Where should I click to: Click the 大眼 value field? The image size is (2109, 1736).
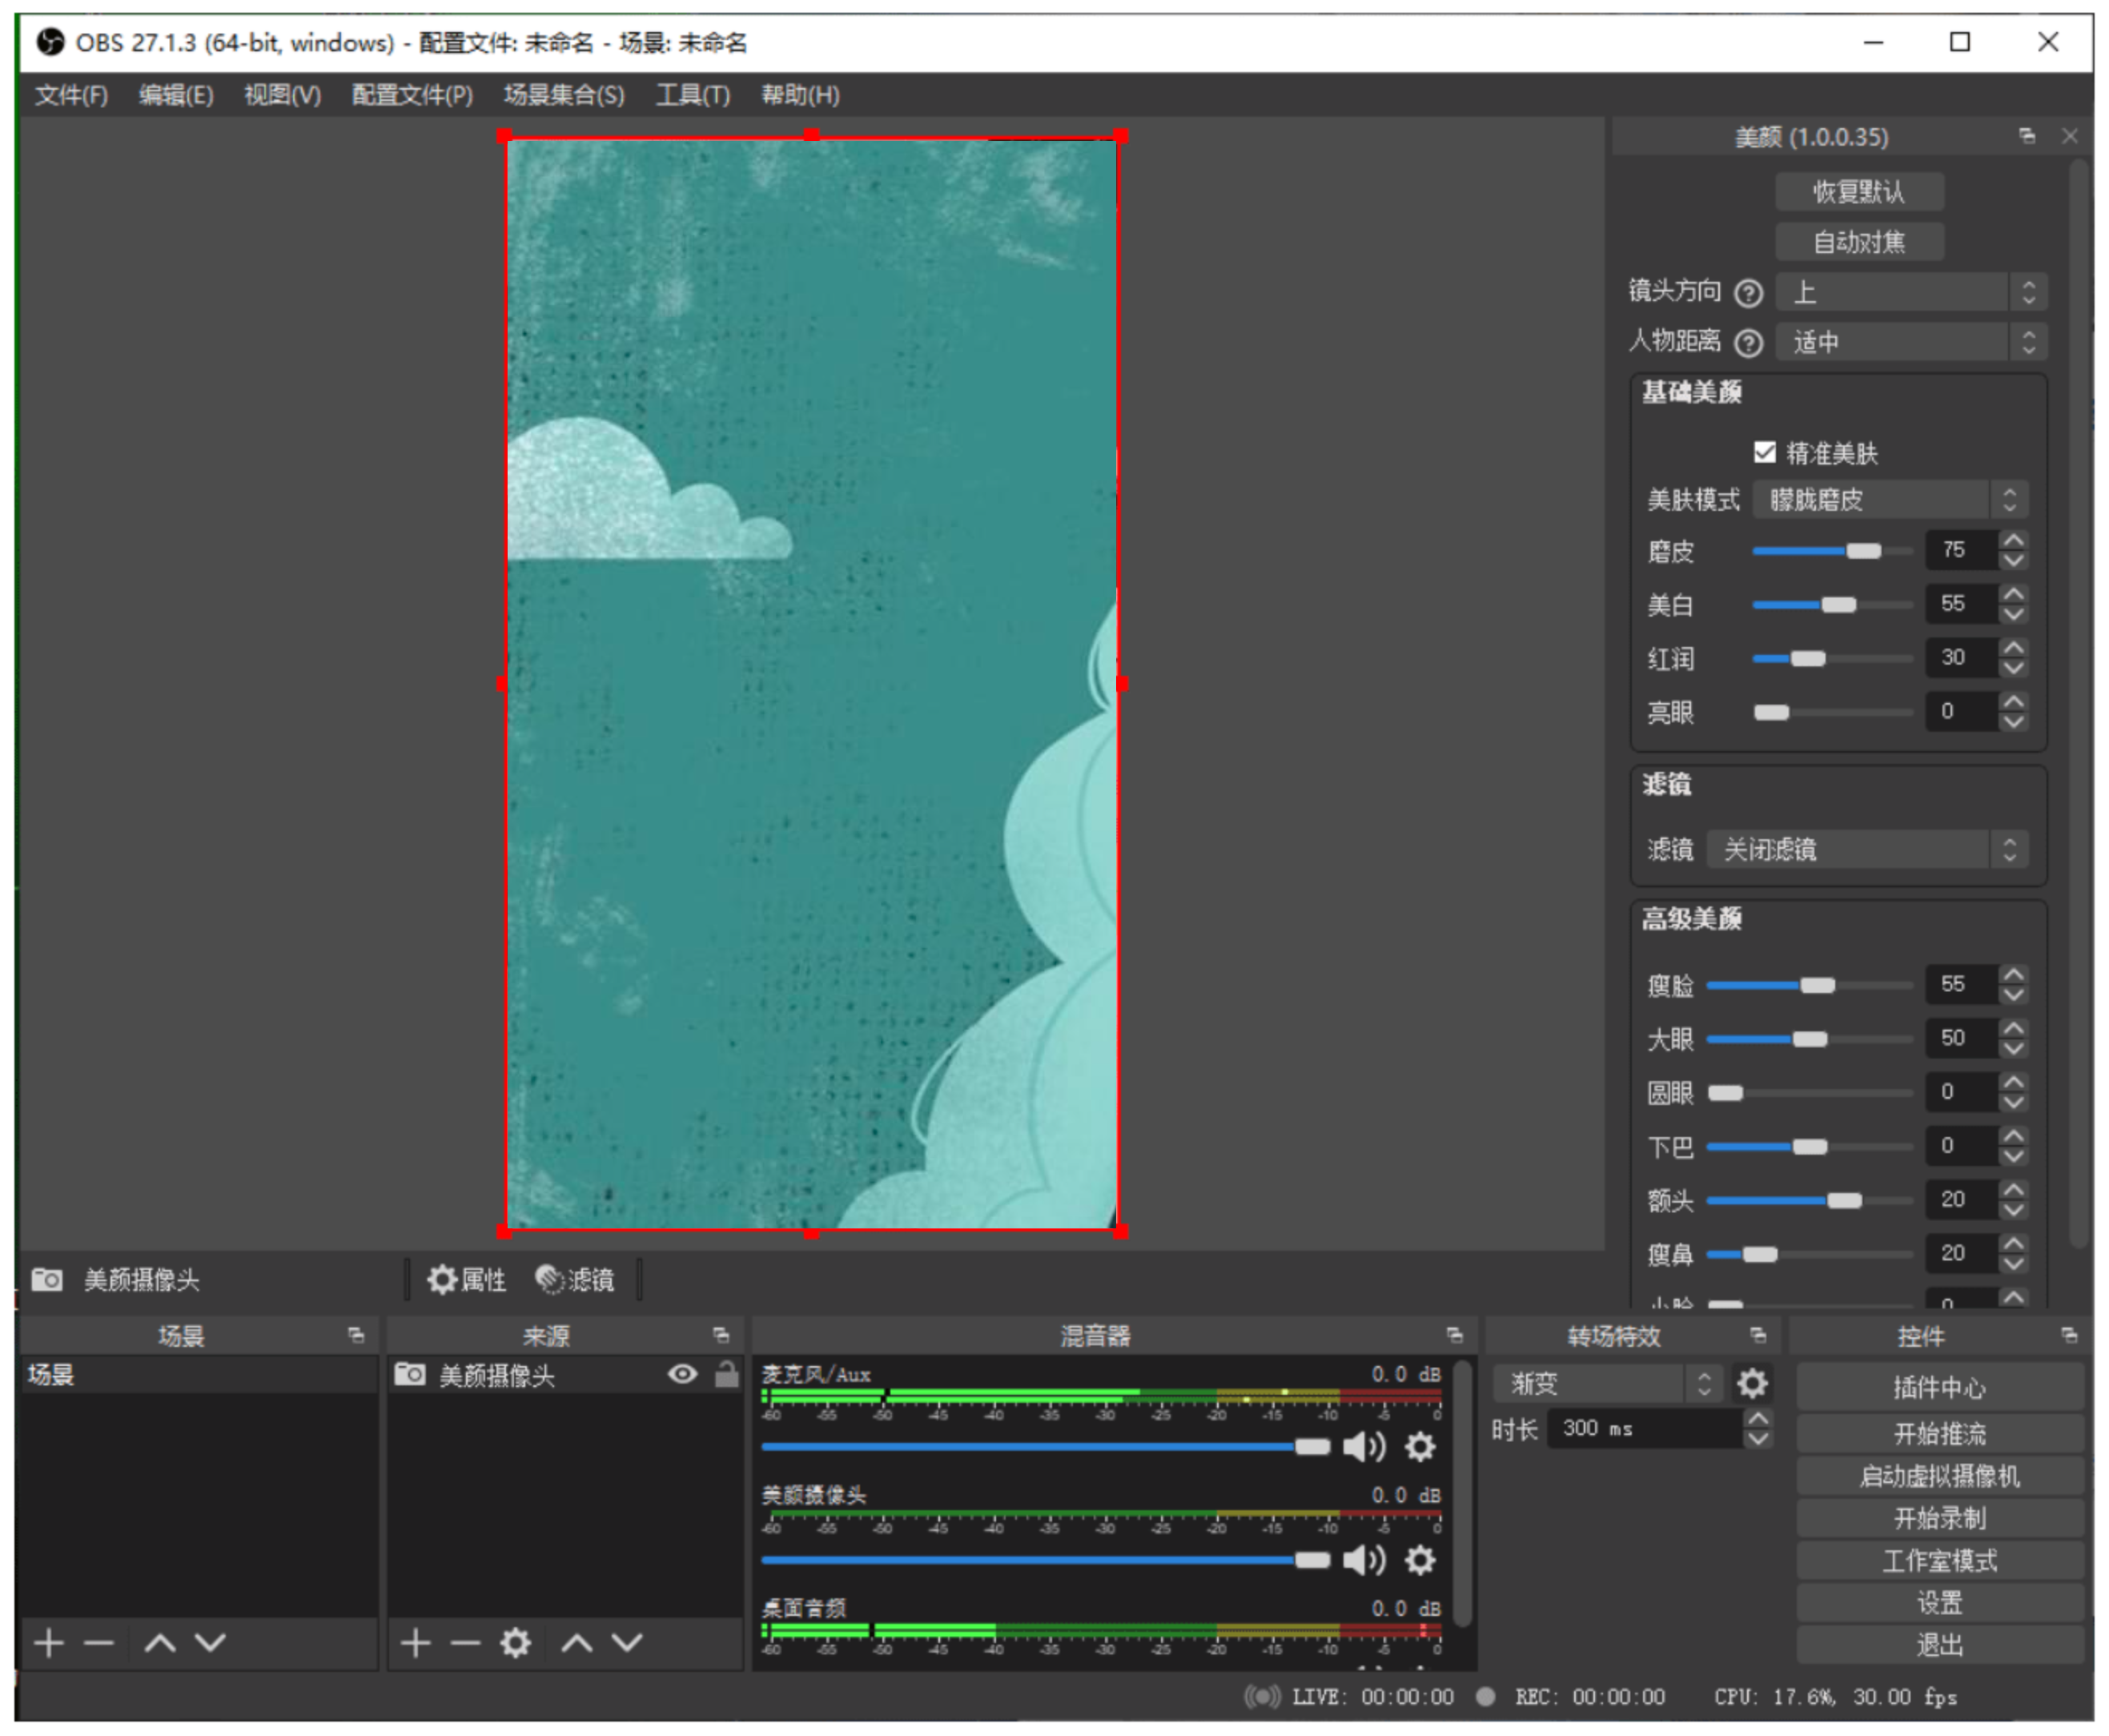1961,1039
